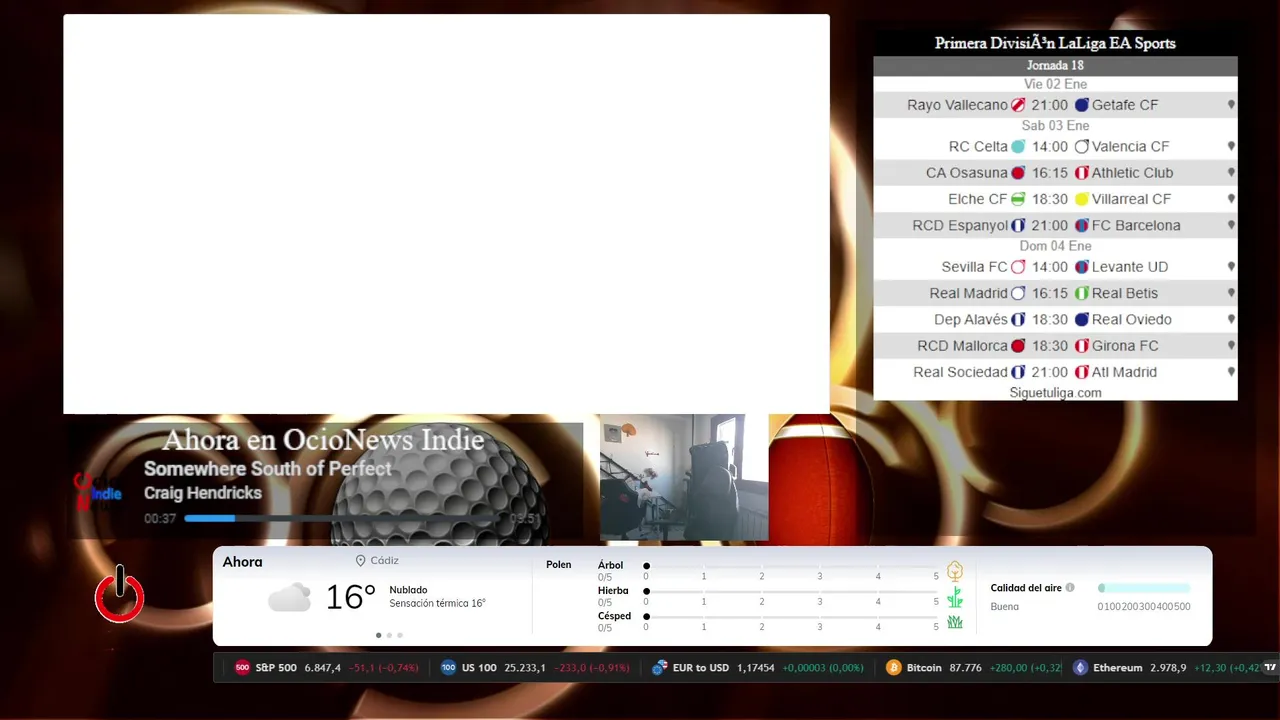Click the Ethereum price 2.978,9

(1168, 668)
